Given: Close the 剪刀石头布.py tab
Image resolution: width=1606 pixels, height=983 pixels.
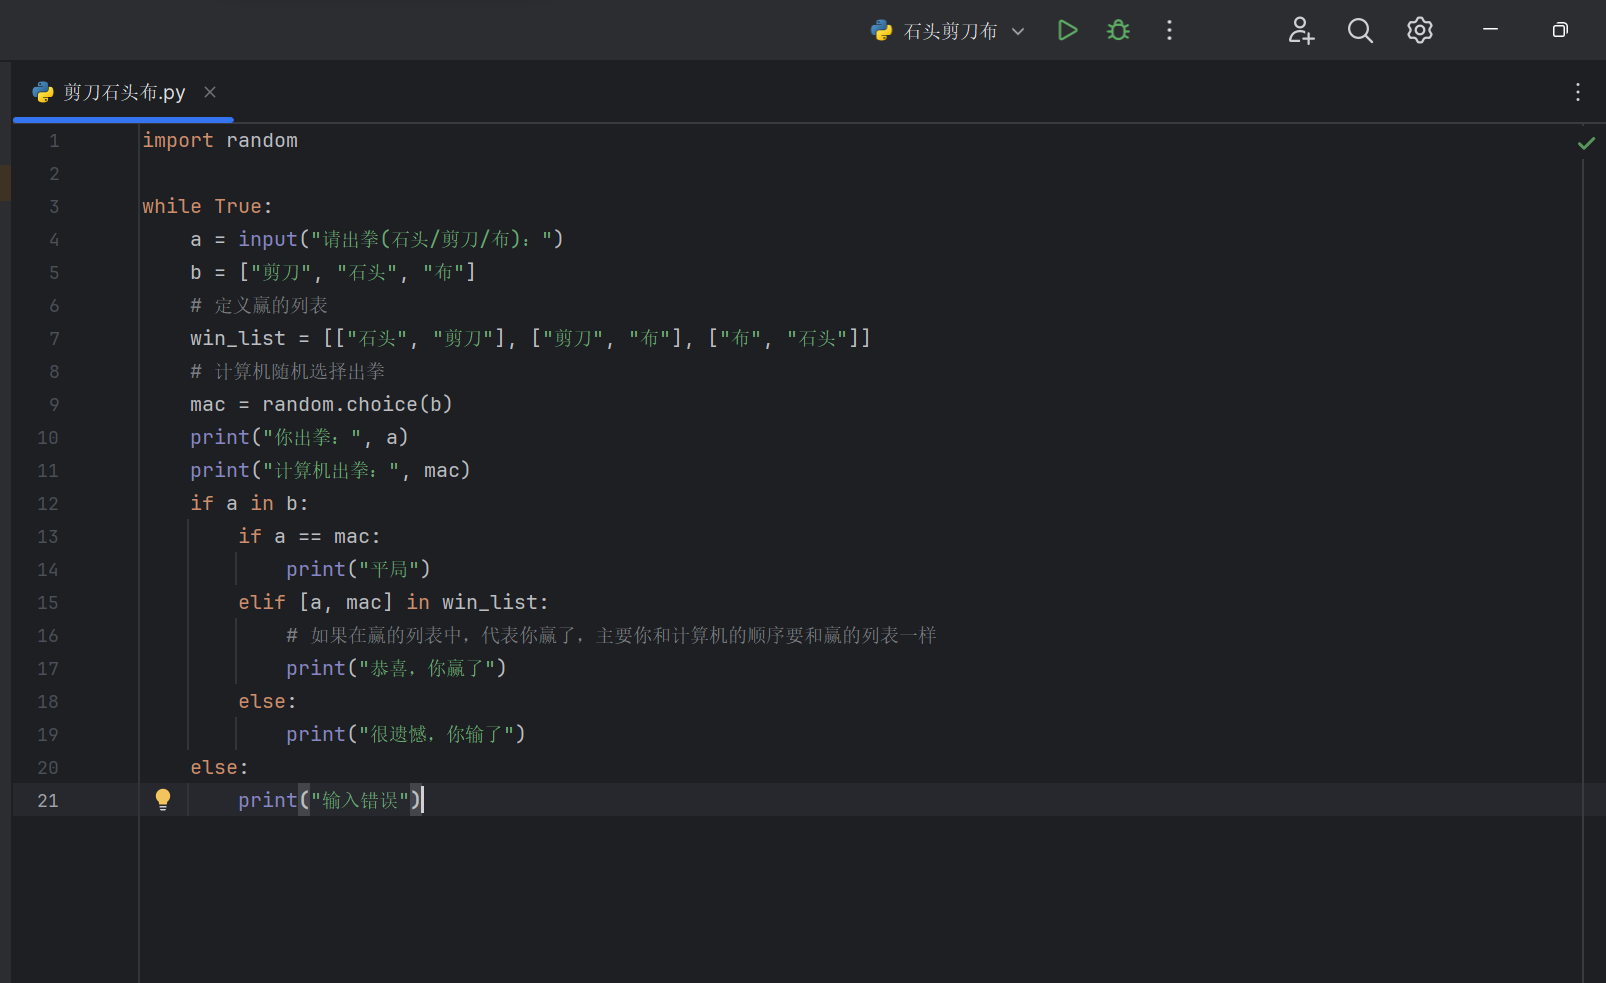Looking at the screenshot, I should coord(210,92).
